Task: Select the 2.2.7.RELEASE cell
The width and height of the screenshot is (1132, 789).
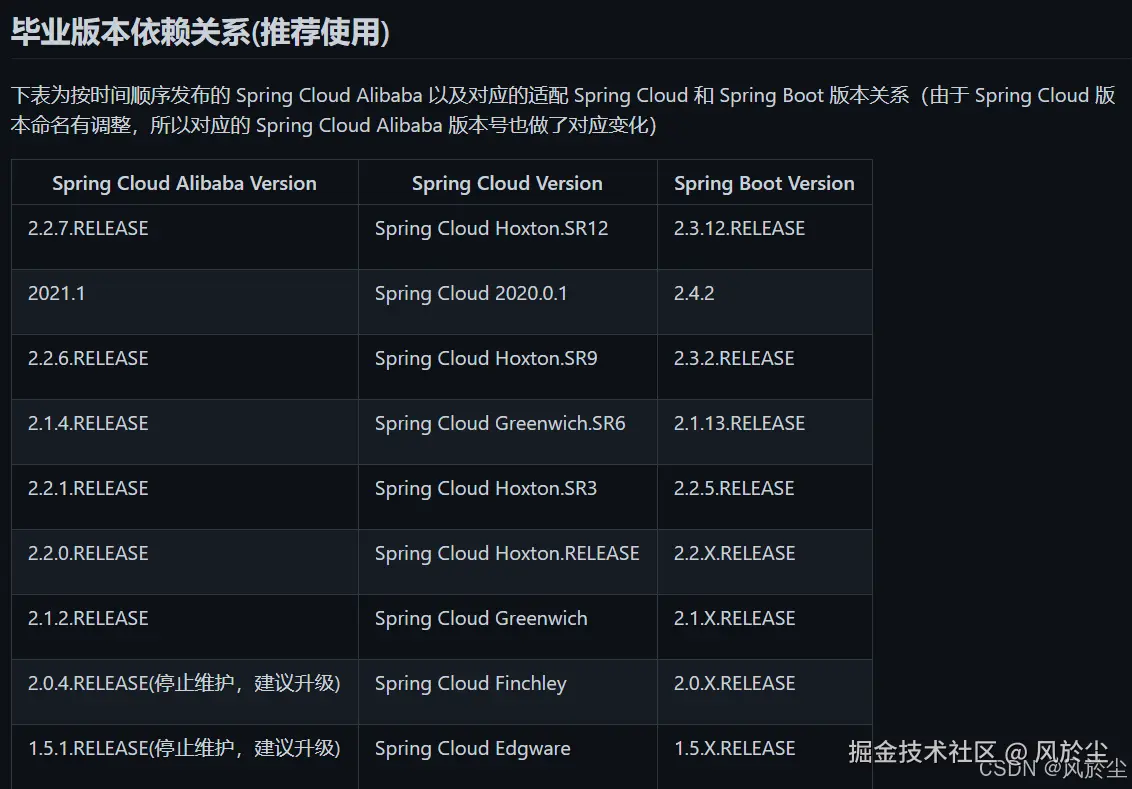Action: point(88,229)
